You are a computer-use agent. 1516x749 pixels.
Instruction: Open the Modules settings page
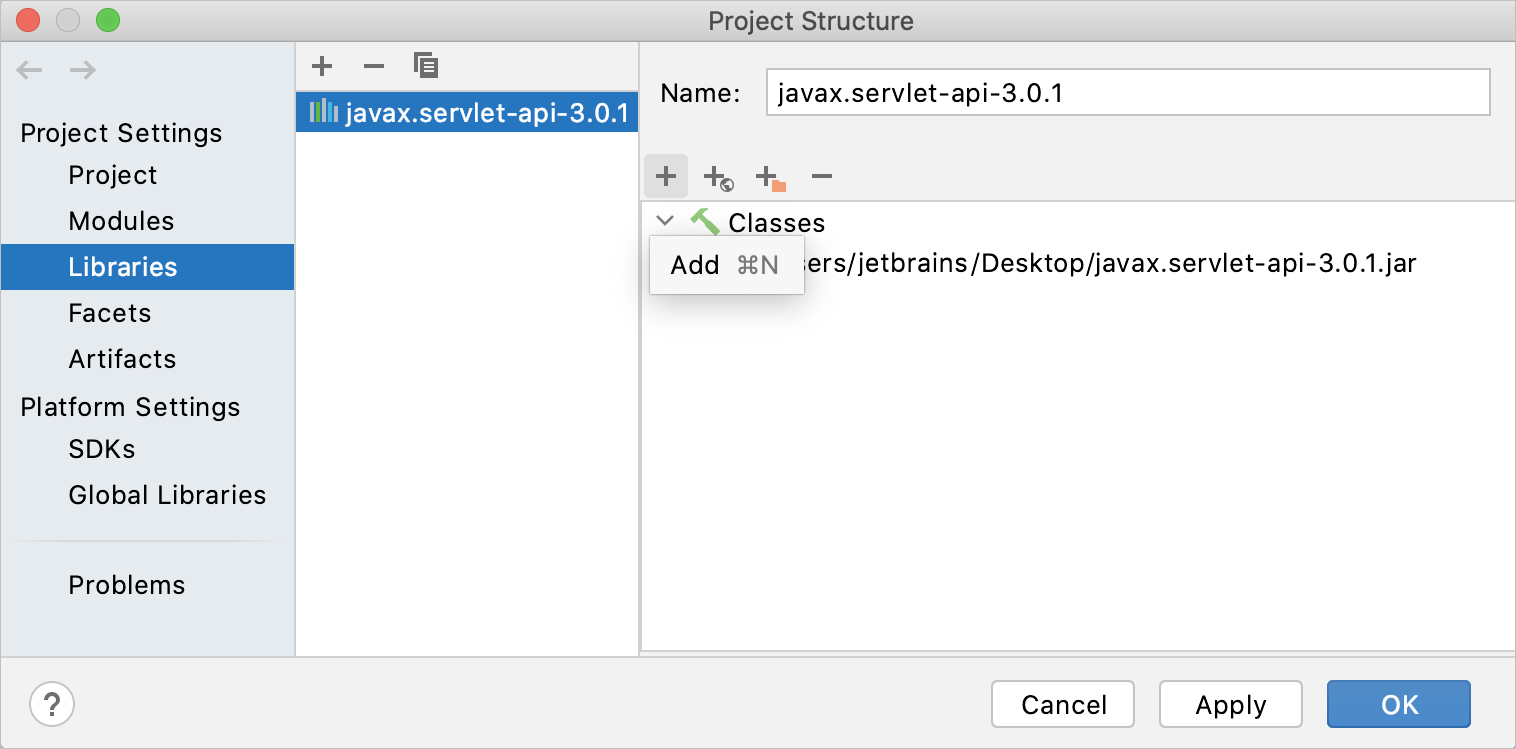pos(121,221)
